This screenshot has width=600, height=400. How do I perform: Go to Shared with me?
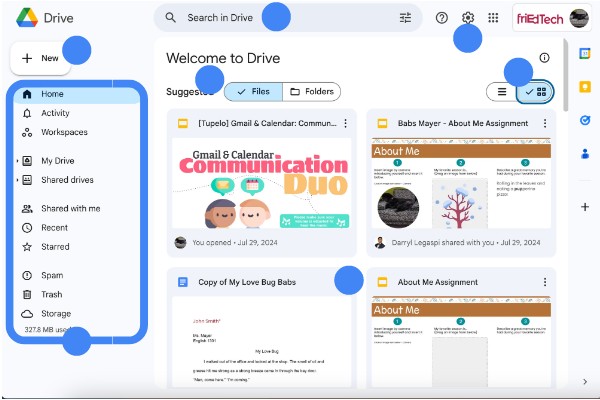69,208
